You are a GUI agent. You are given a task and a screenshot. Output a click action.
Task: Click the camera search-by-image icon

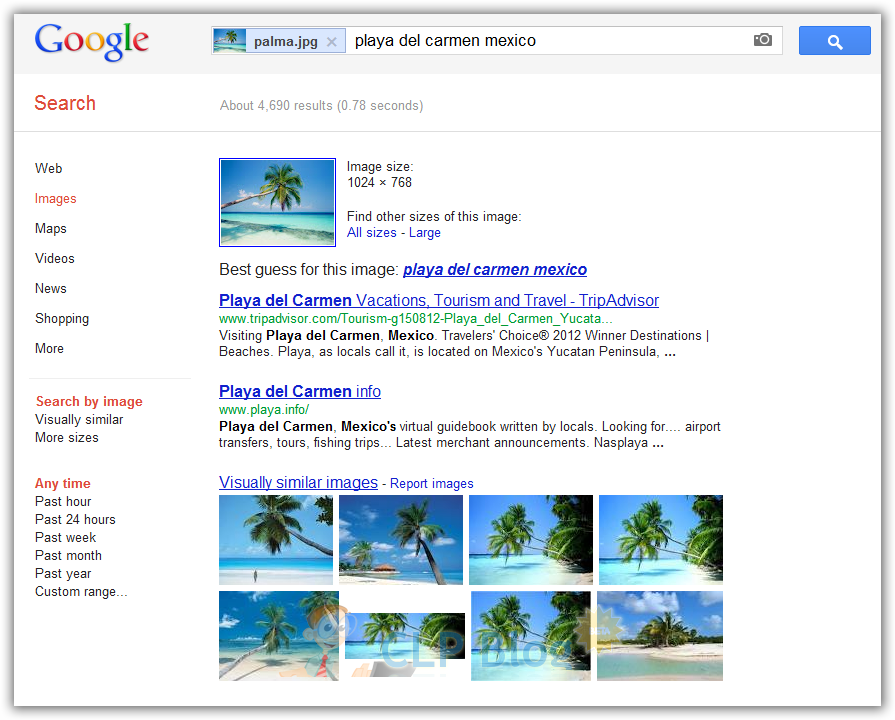[x=763, y=40]
